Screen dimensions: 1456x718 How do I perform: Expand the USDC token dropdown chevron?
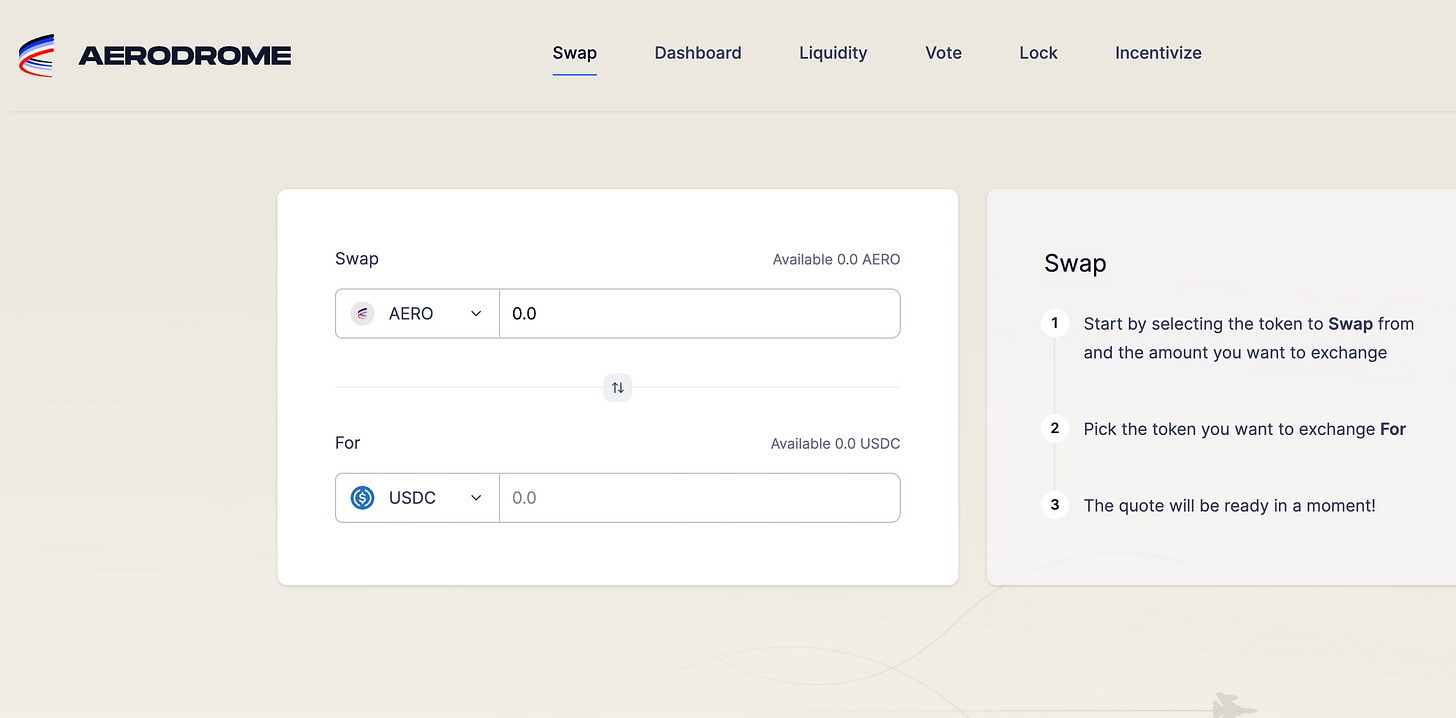coord(476,498)
